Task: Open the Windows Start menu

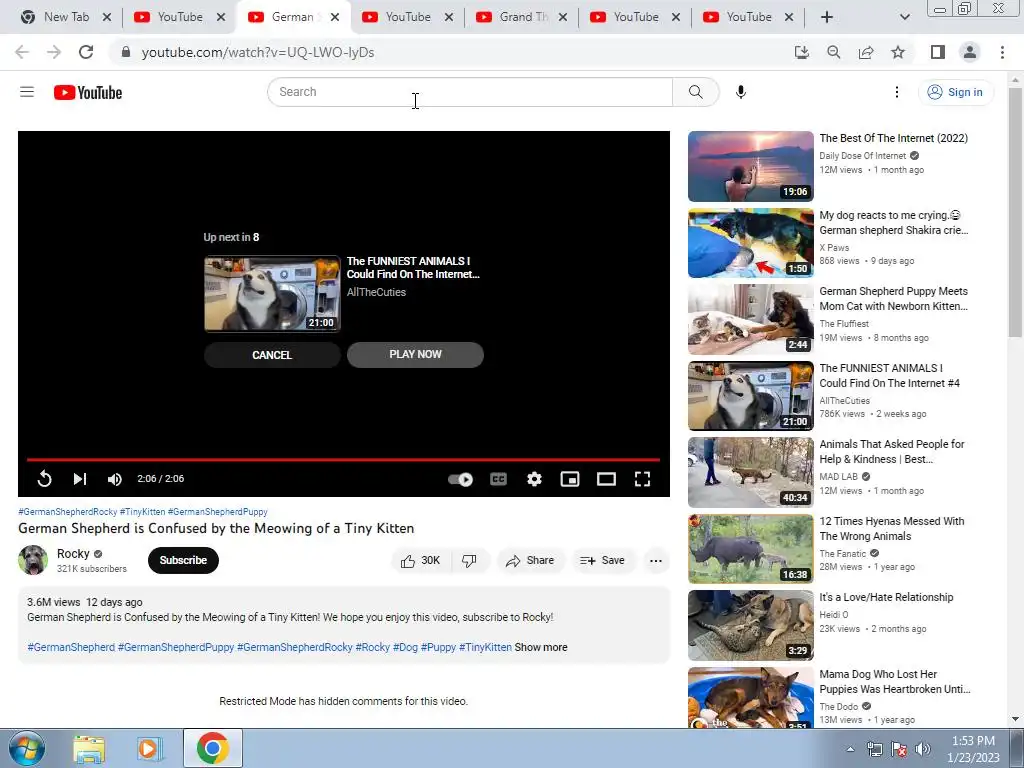Action: pyautogui.click(x=27, y=748)
